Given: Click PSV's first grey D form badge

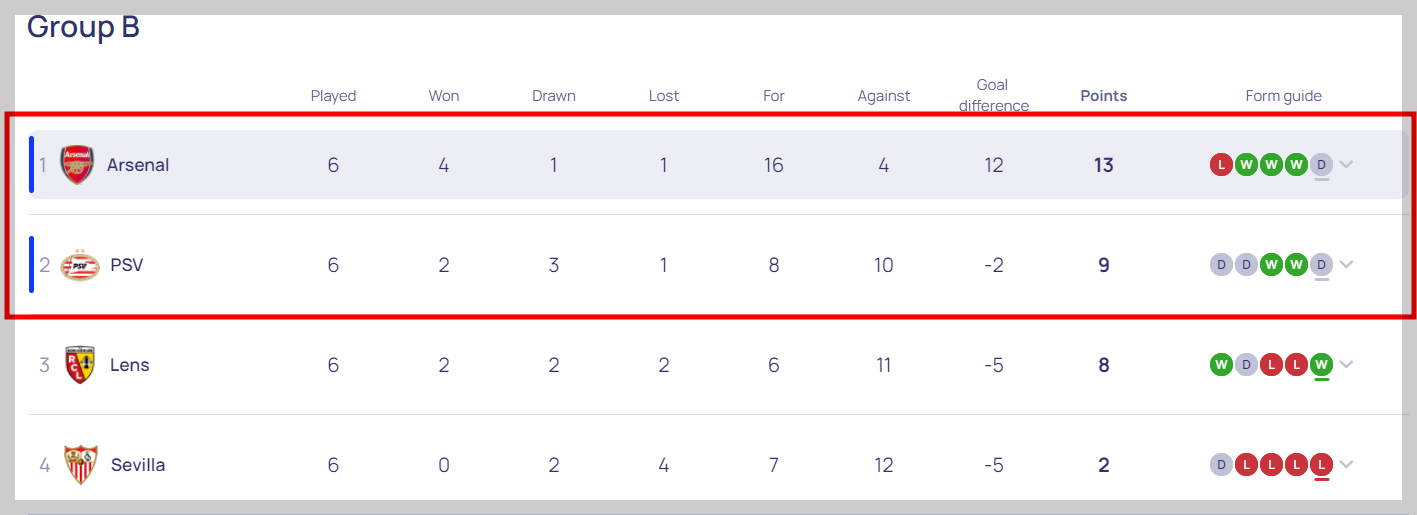Looking at the screenshot, I should click(x=1221, y=265).
